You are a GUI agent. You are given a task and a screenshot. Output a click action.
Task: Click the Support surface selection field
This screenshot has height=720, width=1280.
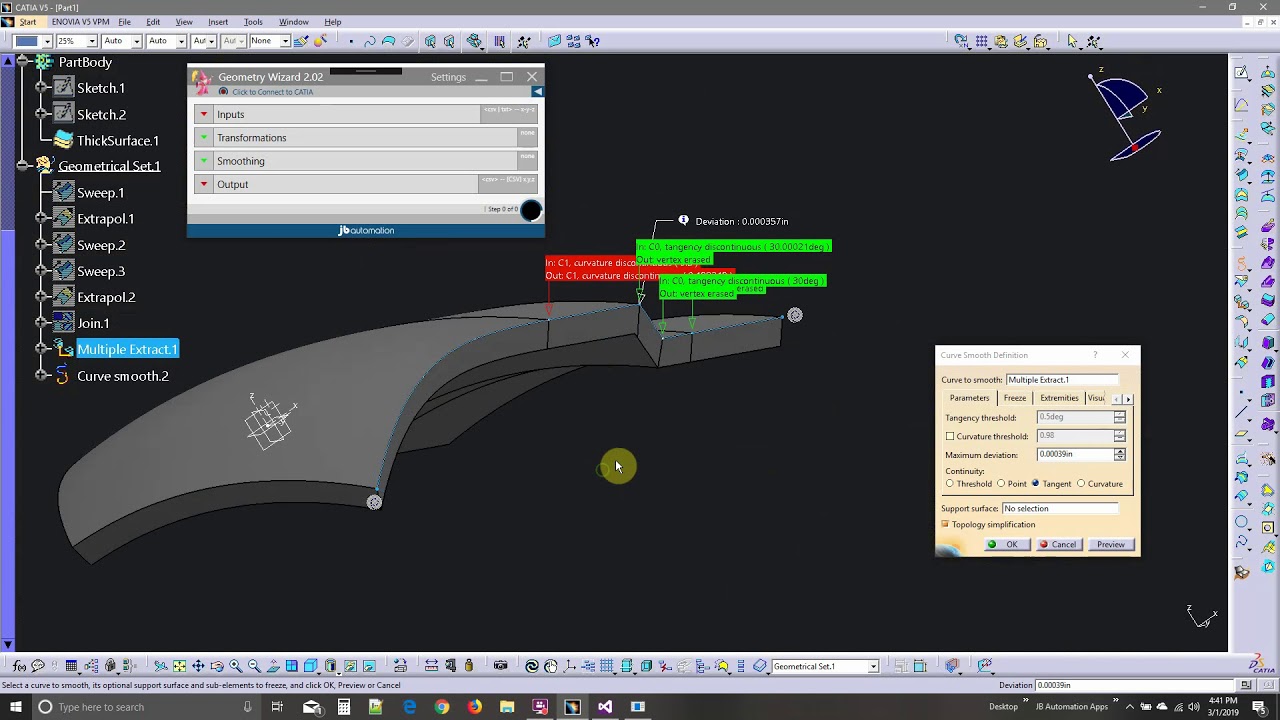click(1060, 509)
